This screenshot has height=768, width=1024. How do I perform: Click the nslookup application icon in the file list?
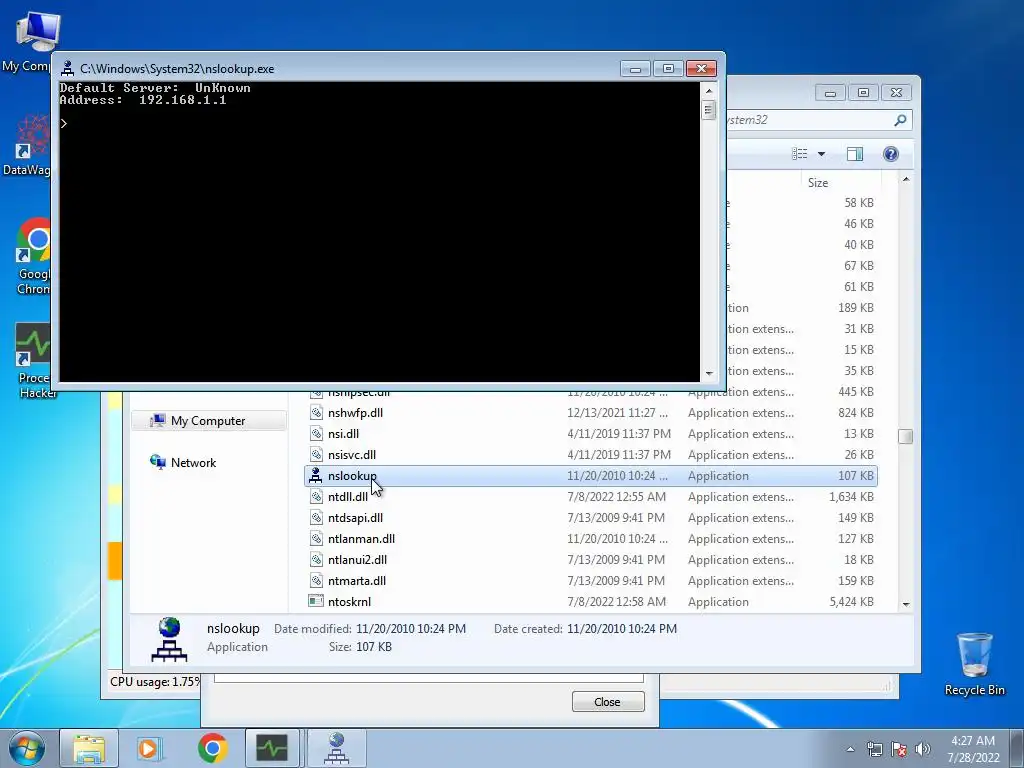[316, 475]
